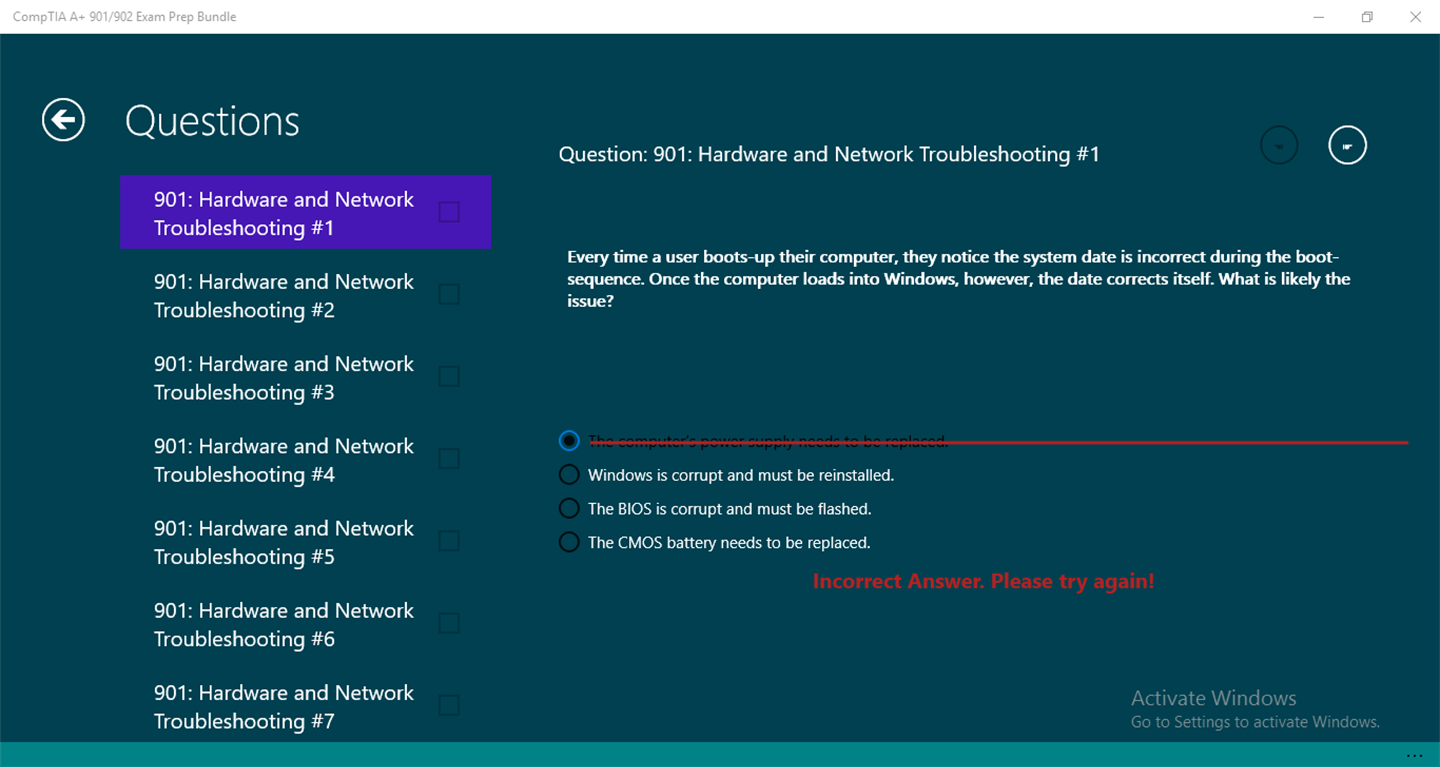Open Hardware and Network Troubleshooting #1 item
Image resolution: width=1440 pixels, height=767 pixels.
[x=305, y=212]
